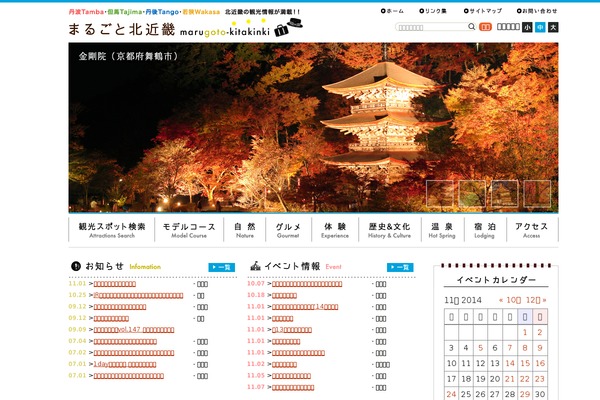The height and width of the screenshot is (400, 600).
Task: Open the お問い合わせ contact link
Action: 537,11
